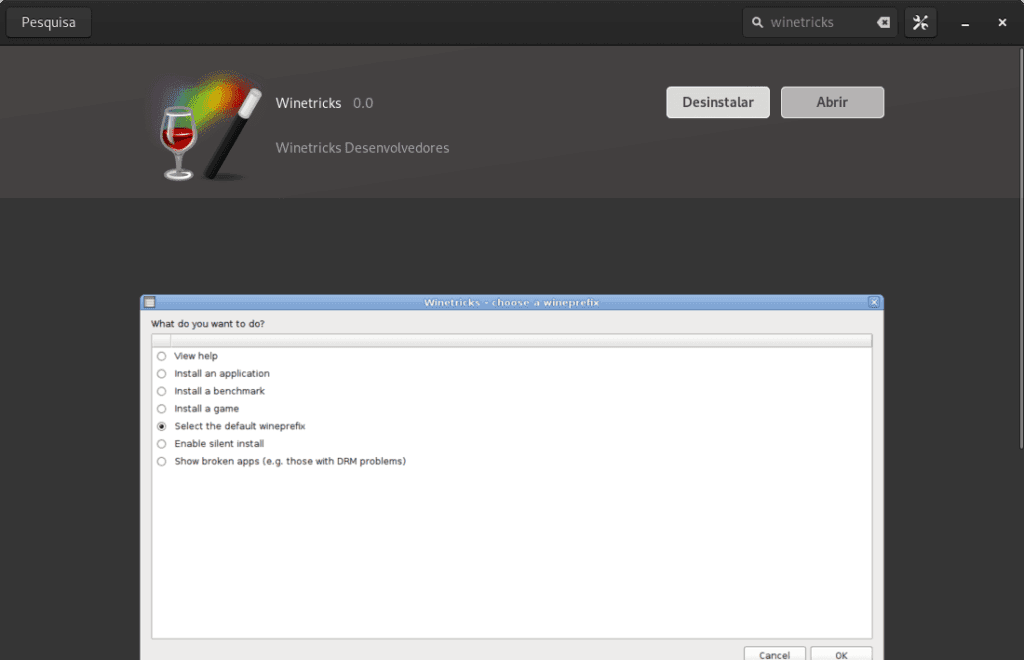
Task: Click the tools icon in the header bar
Action: [920, 21]
